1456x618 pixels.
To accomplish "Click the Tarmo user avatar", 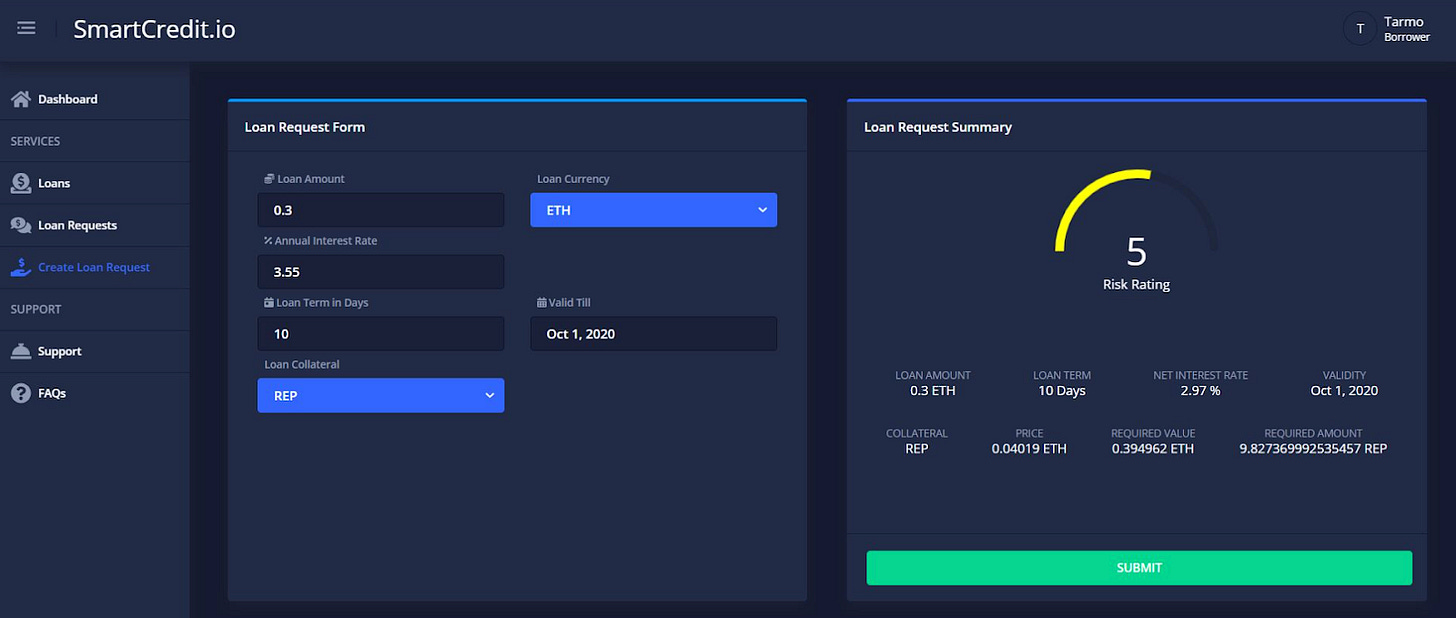I will (1359, 29).
